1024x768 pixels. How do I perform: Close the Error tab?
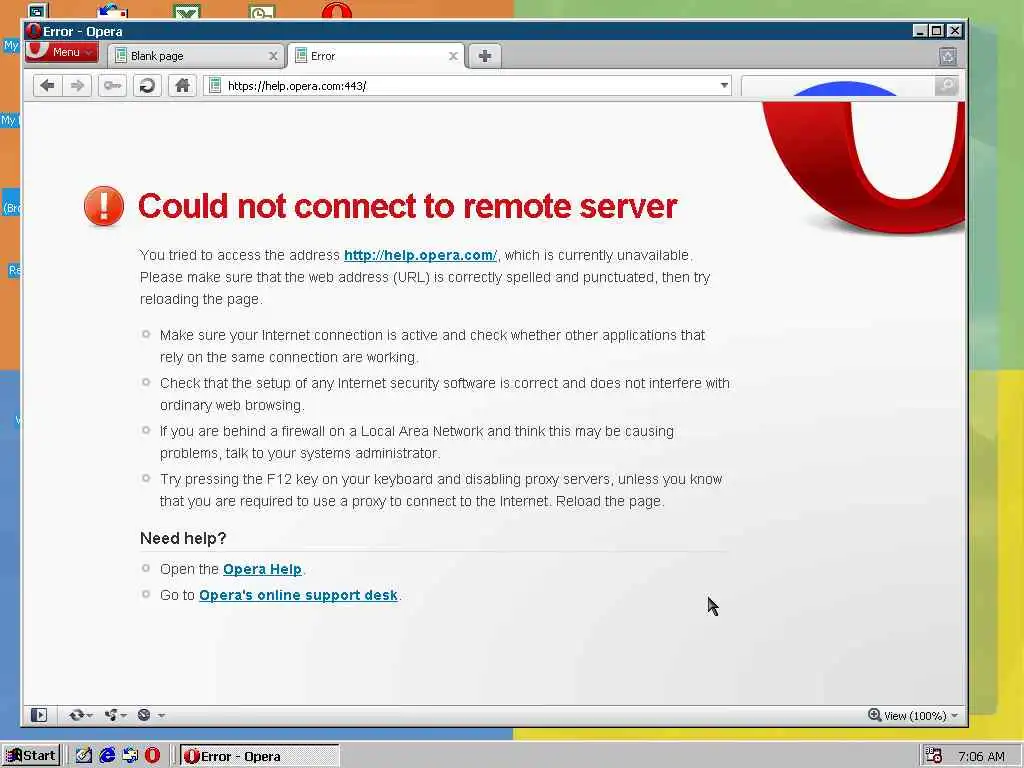(453, 56)
